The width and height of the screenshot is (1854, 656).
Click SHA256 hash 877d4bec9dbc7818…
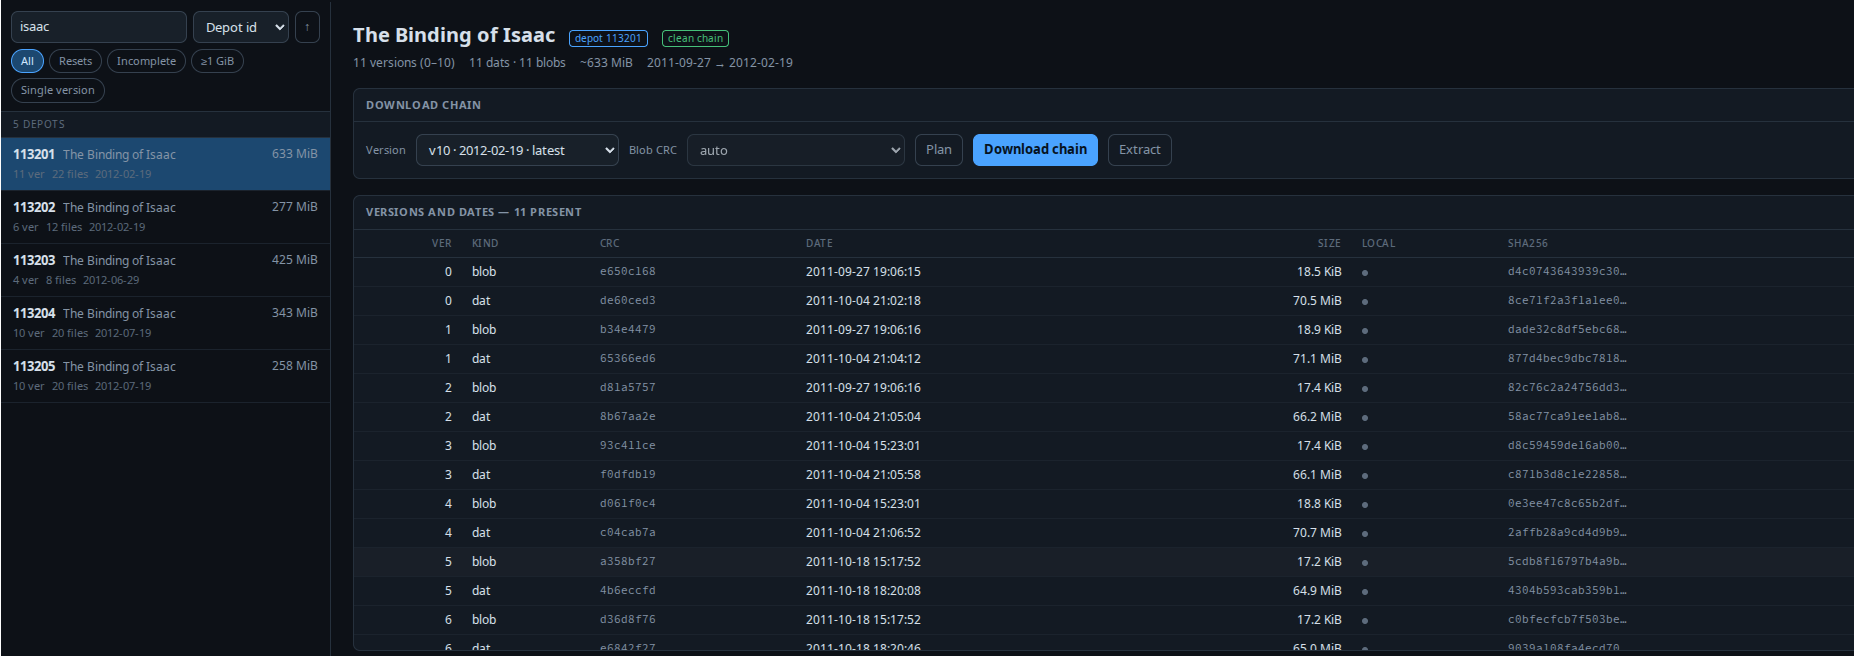pos(1567,359)
